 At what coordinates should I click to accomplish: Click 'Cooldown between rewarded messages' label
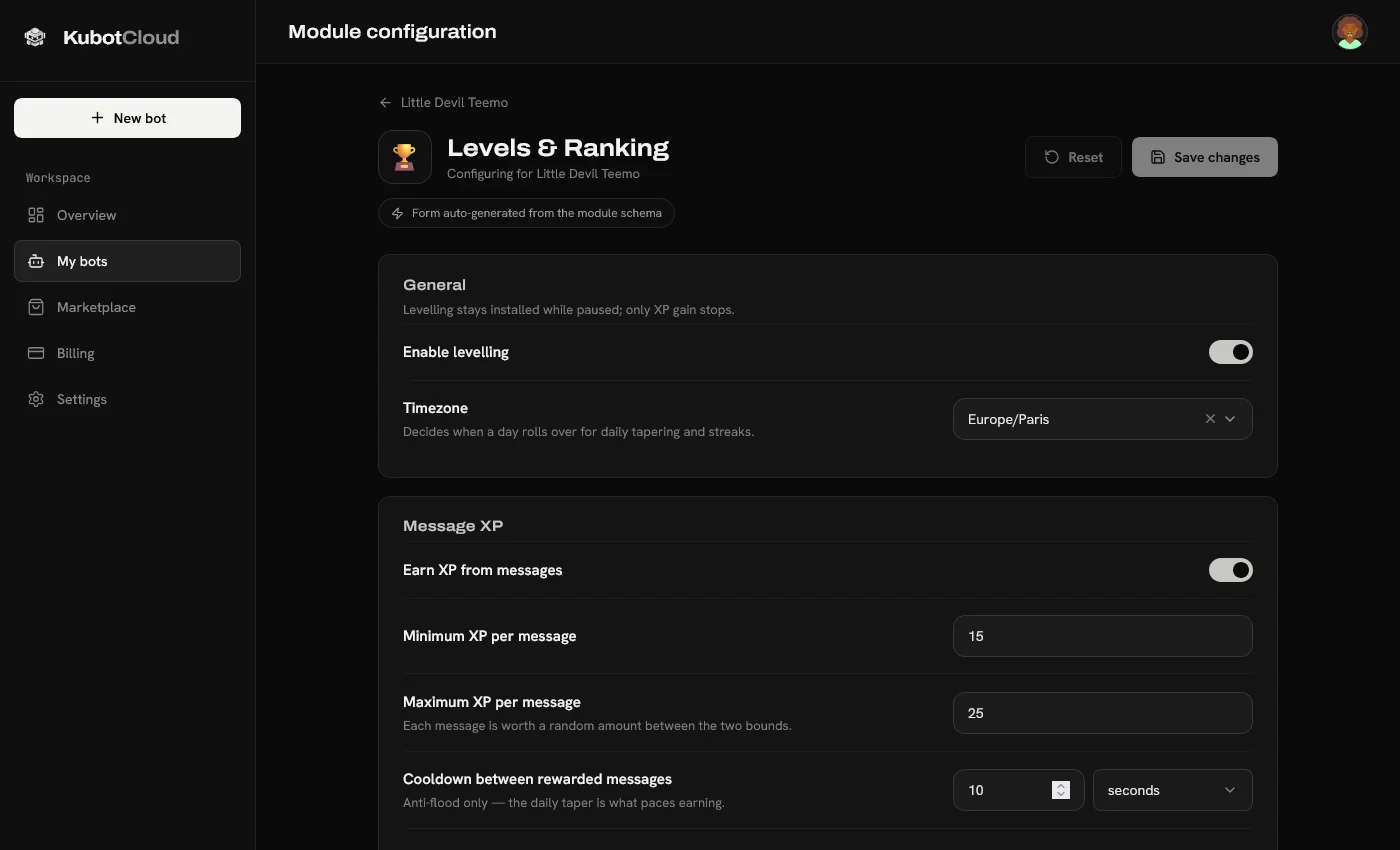[x=537, y=779]
